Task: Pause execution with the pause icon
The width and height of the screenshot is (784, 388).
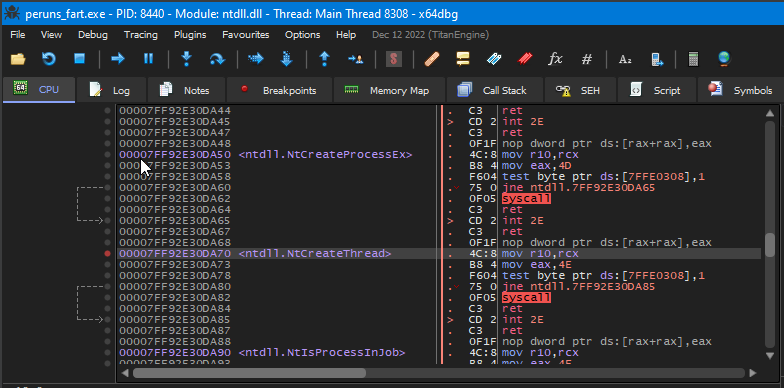Action: tap(148, 59)
